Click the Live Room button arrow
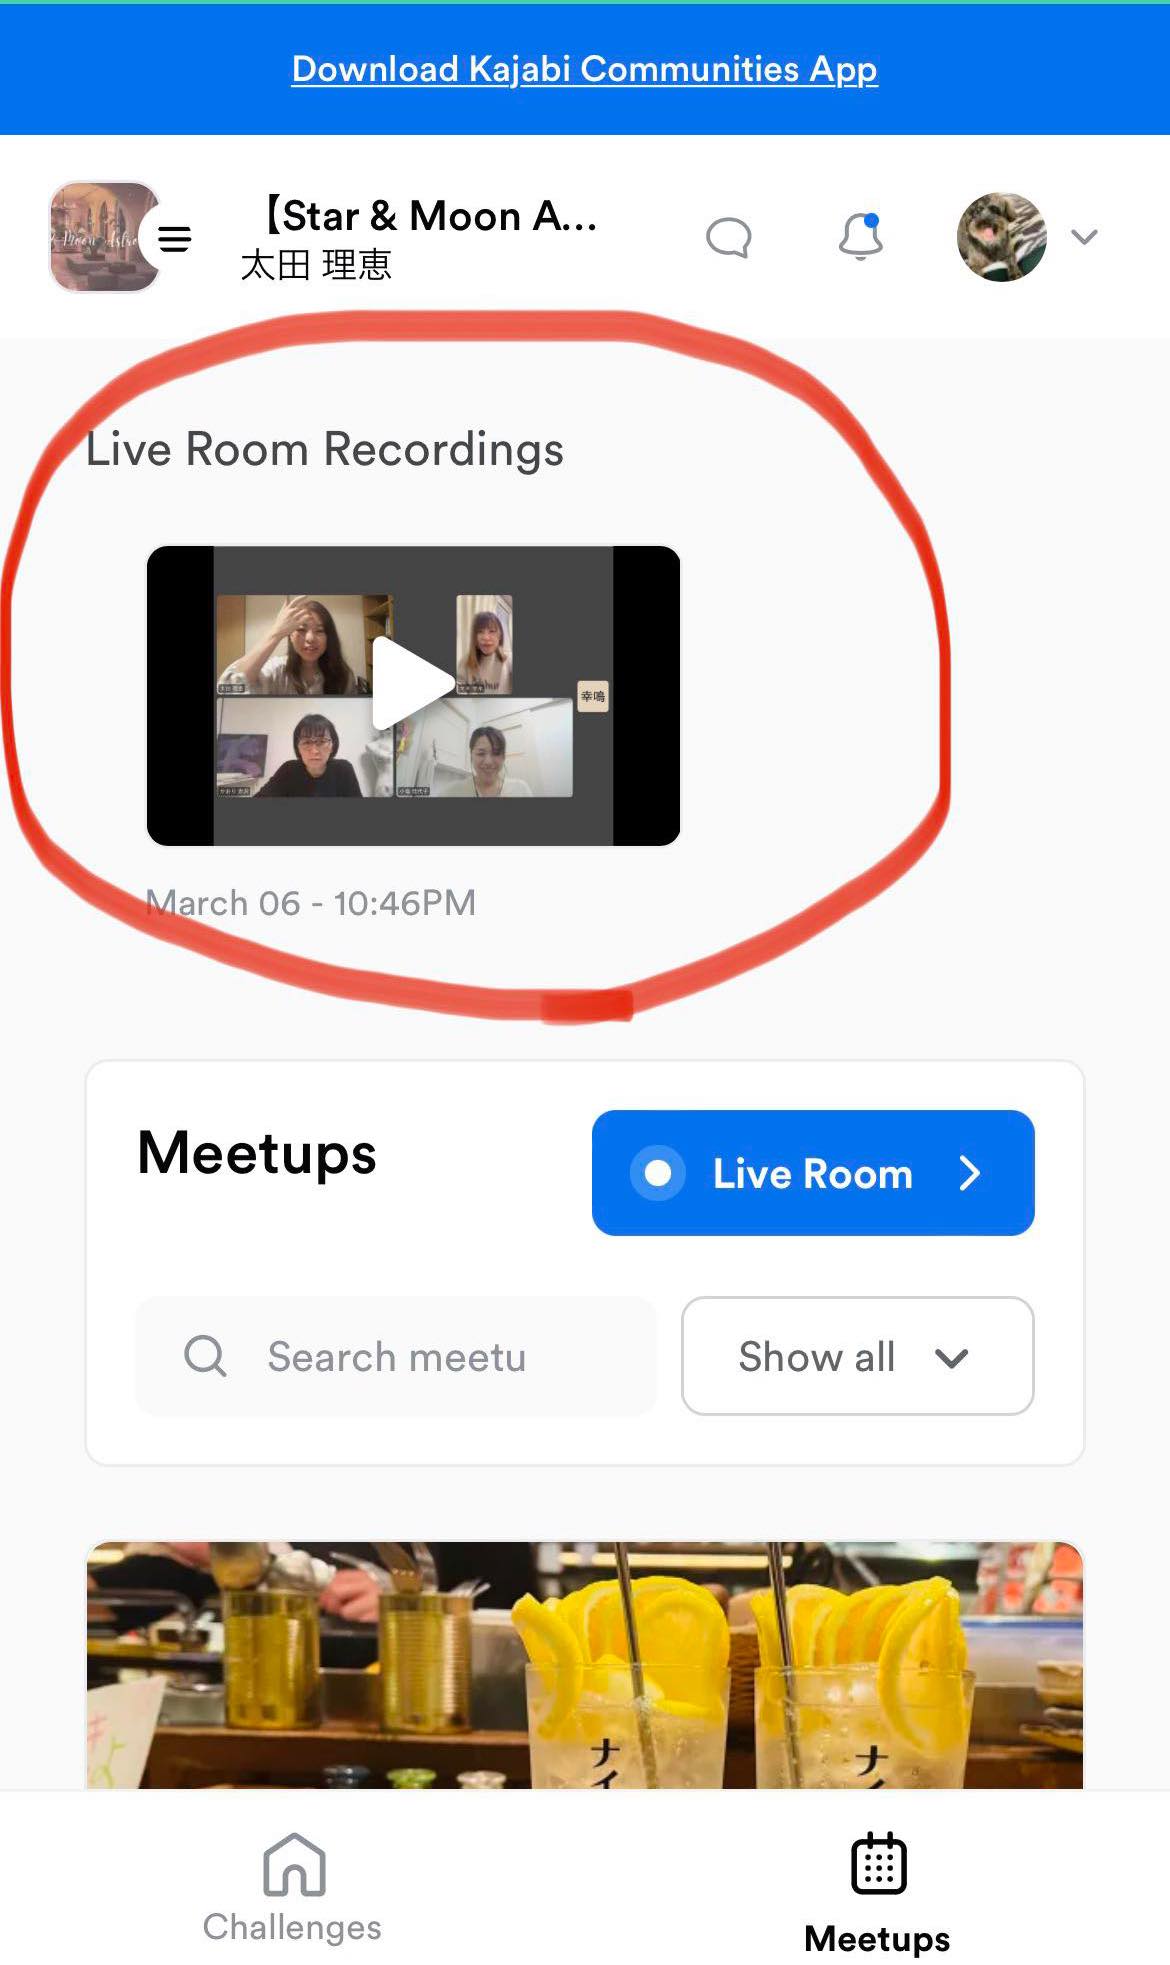1170x1965 pixels. click(x=969, y=1173)
